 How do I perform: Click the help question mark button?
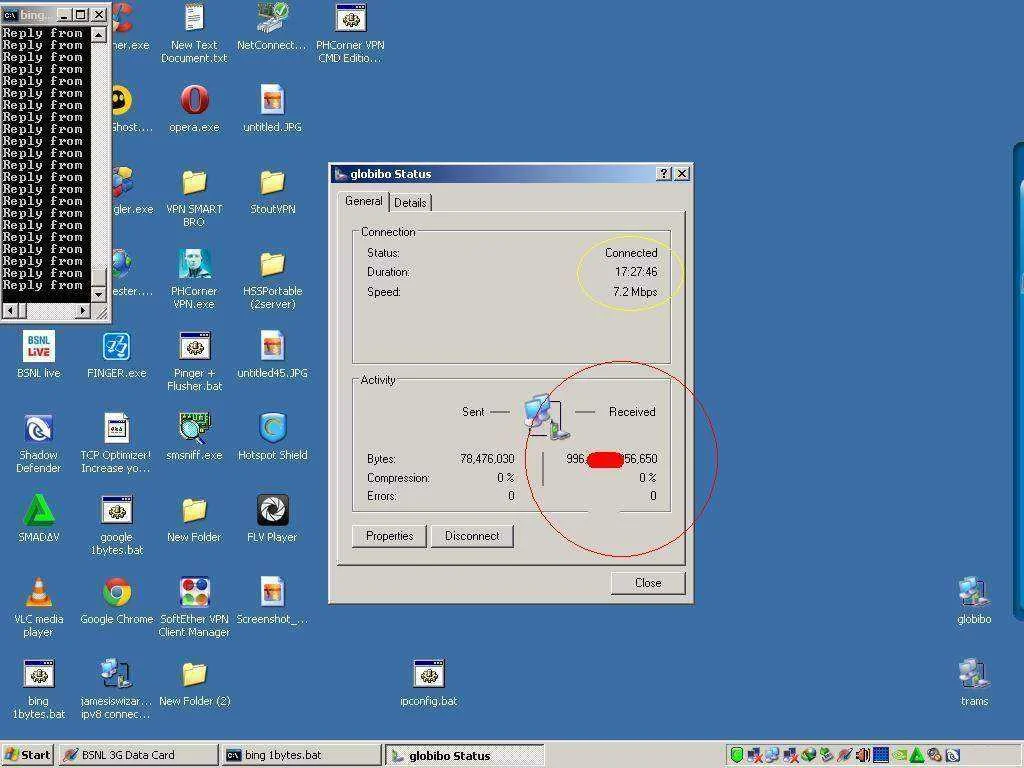pos(664,174)
